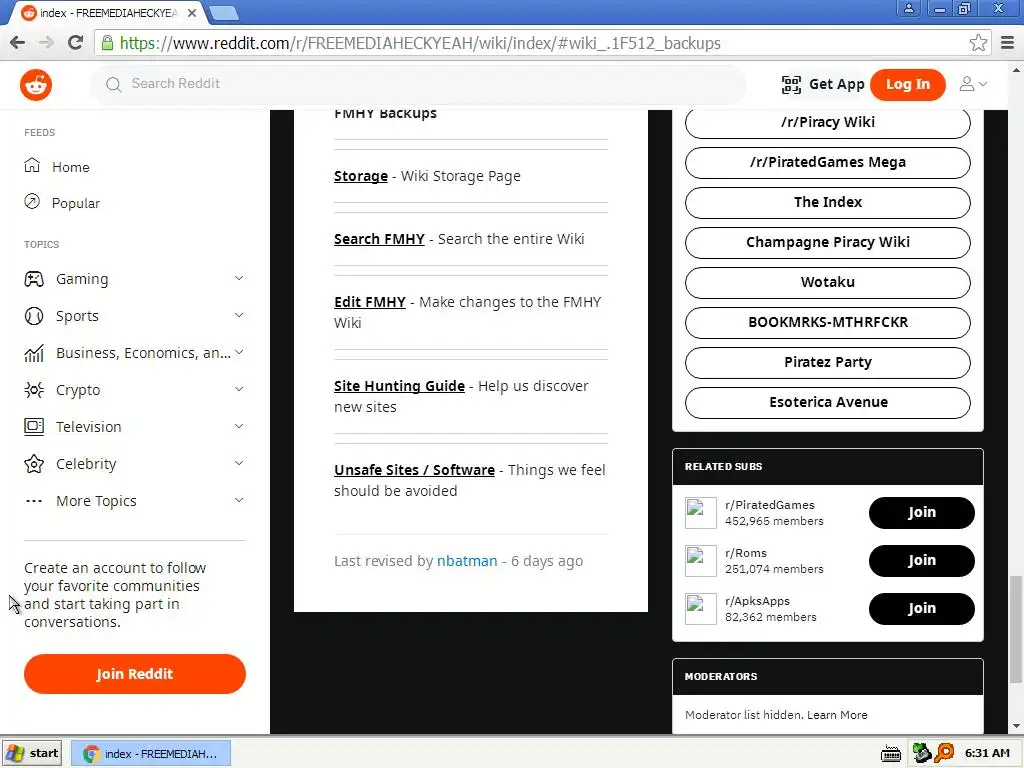Click the Sports ball icon
Screen dimensions: 1024x768
pos(34,316)
